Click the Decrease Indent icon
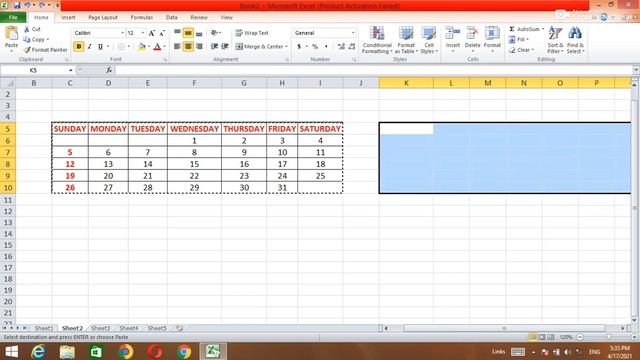 pos(214,47)
